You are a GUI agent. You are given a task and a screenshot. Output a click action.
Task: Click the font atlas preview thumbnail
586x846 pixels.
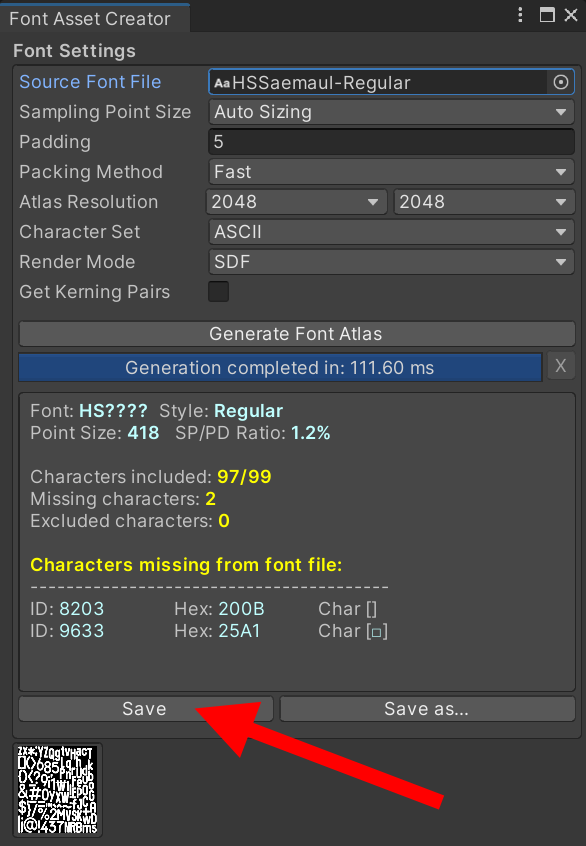coord(58,790)
